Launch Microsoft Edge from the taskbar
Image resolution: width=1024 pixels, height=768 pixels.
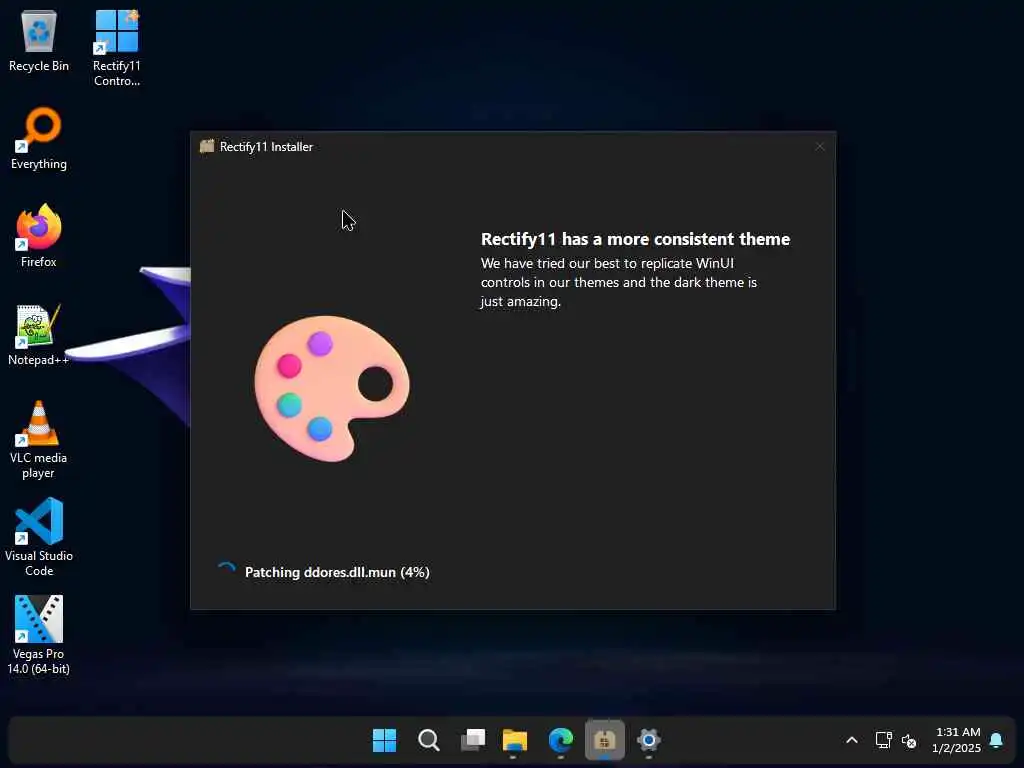[x=560, y=740]
